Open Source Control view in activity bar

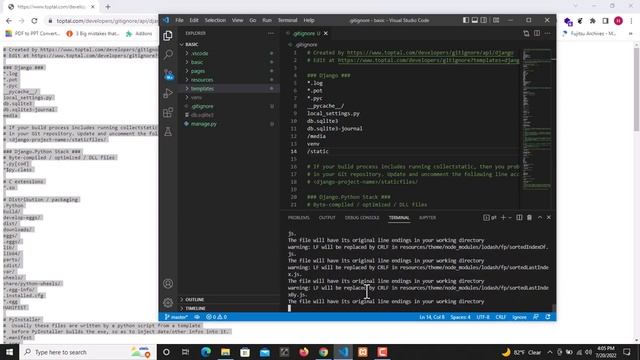tap(168, 74)
